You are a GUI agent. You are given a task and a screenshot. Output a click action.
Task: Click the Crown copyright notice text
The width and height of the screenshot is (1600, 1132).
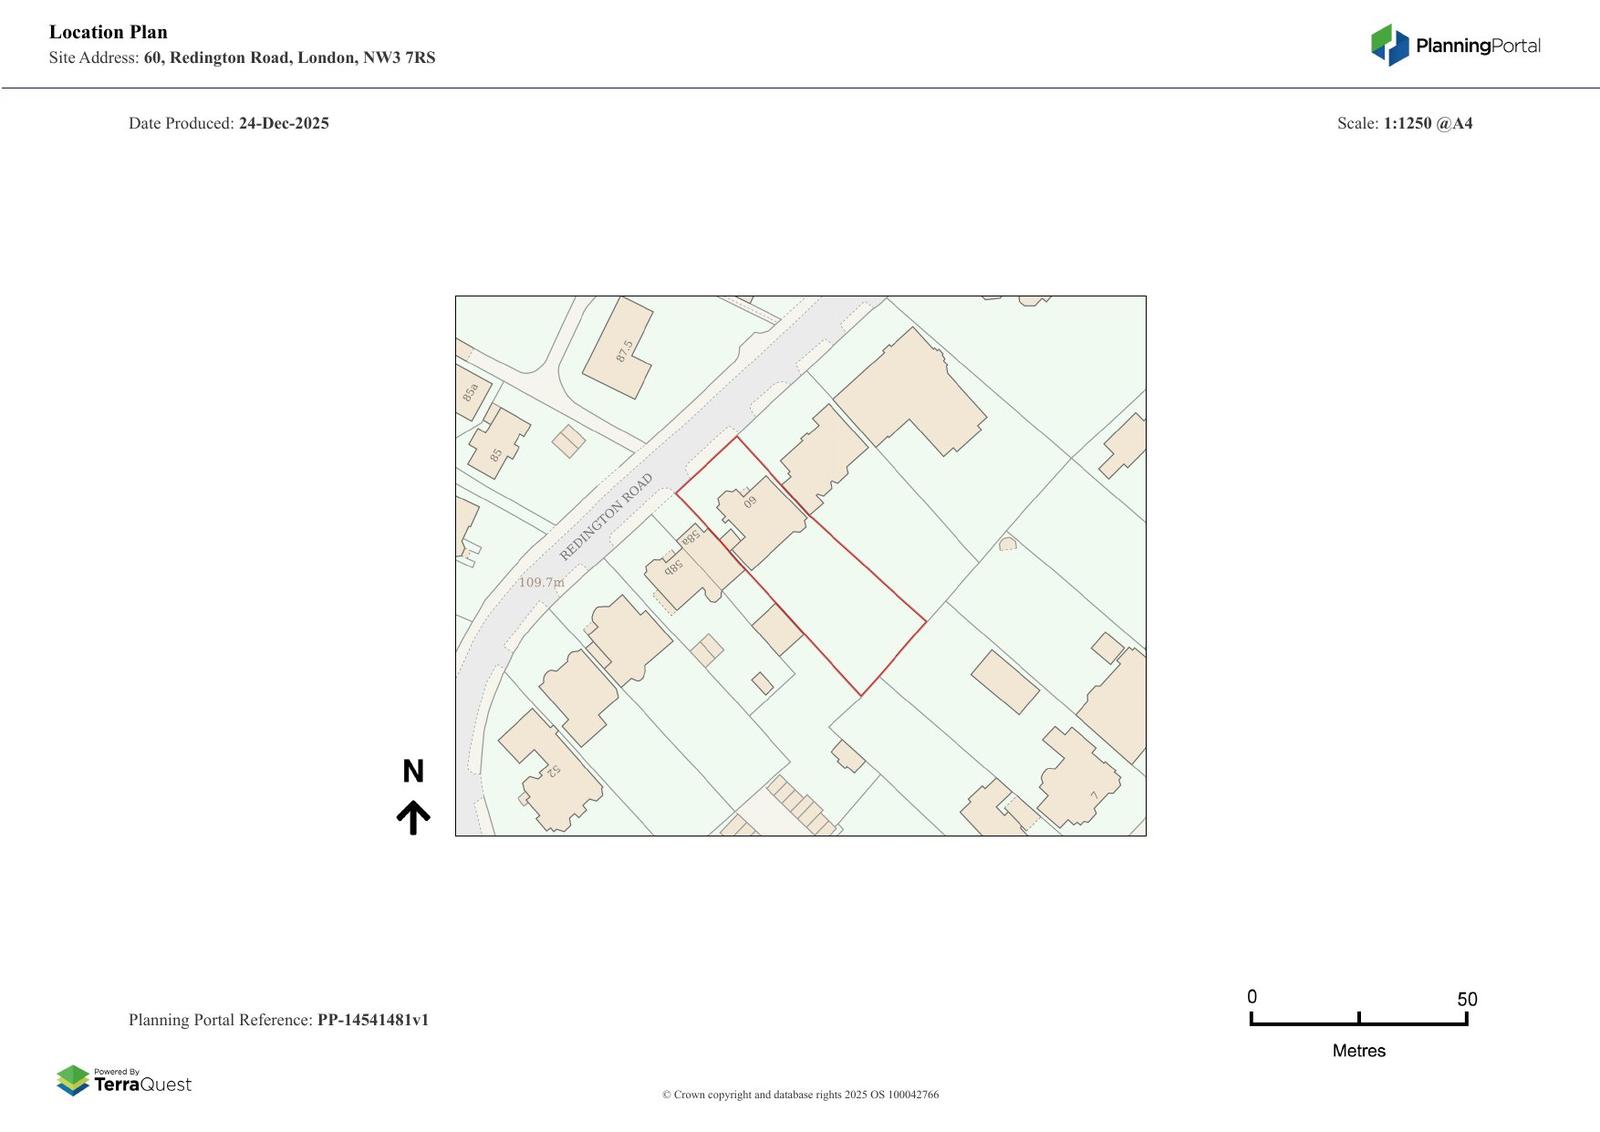point(800,1095)
